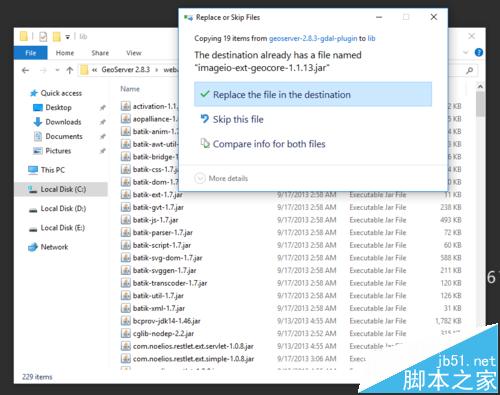The height and width of the screenshot is (395, 500).
Task: Select This PC in navigation pane
Action: pos(53,170)
